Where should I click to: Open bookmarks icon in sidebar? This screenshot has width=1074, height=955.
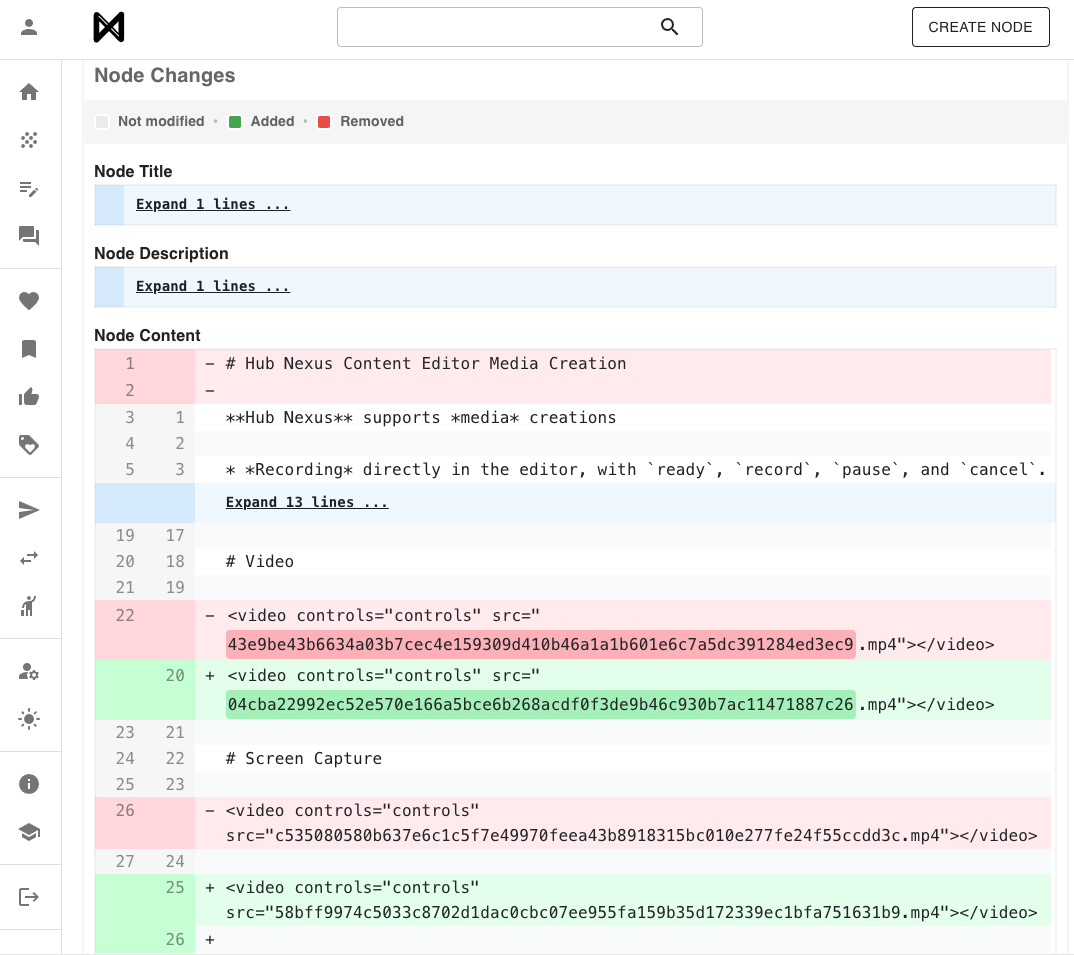point(29,349)
